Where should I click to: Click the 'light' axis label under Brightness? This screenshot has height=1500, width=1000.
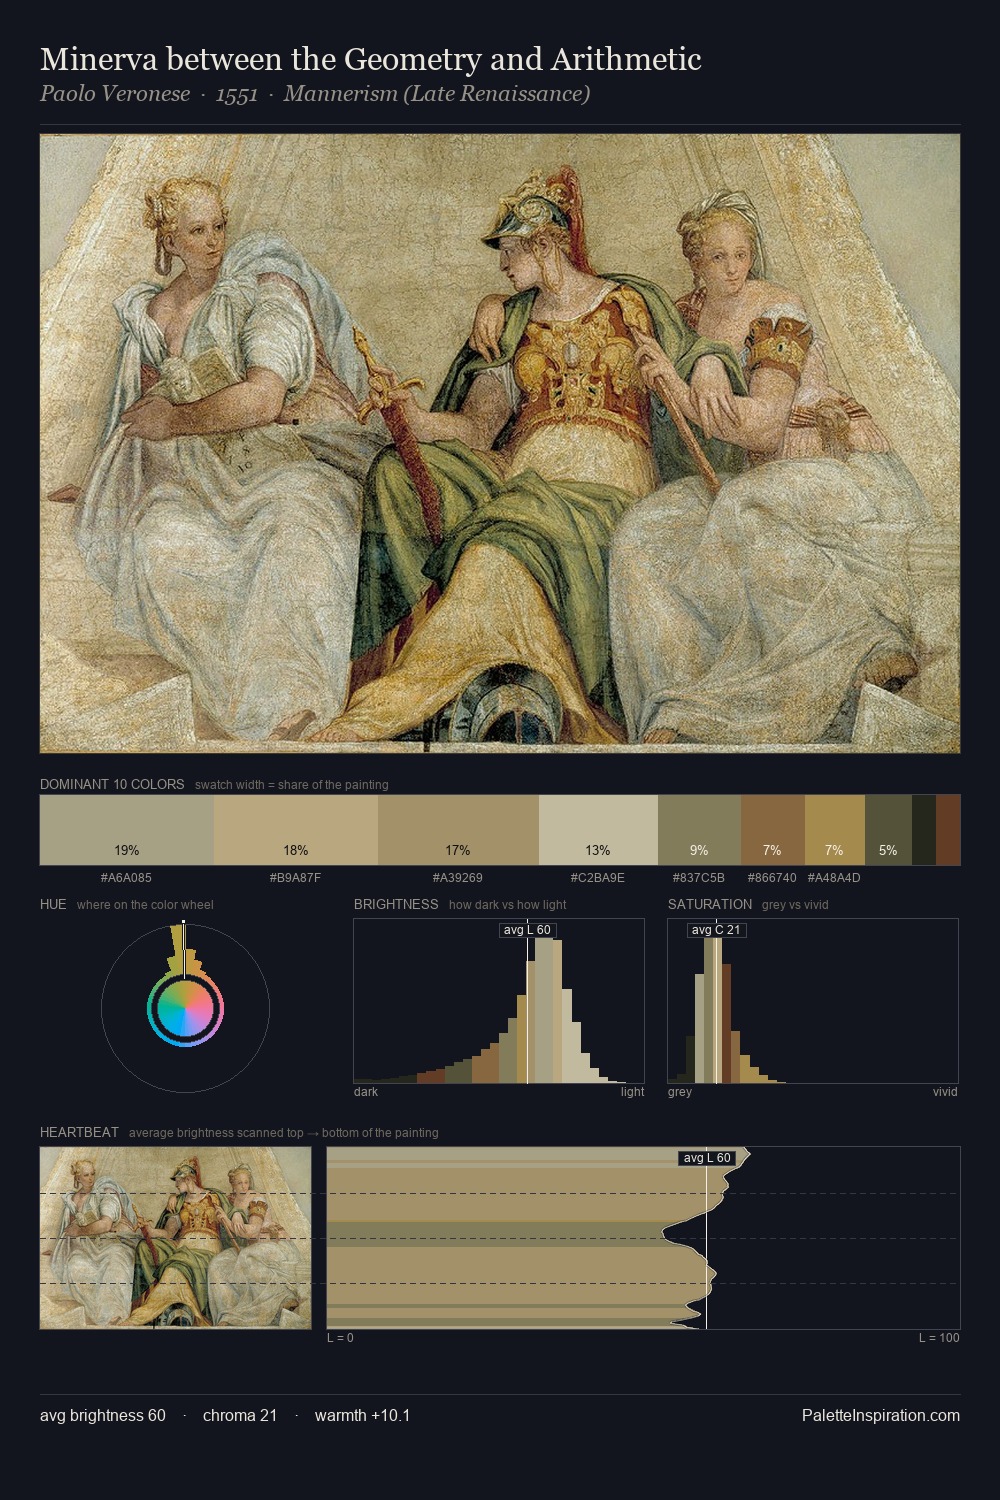pyautogui.click(x=633, y=1092)
